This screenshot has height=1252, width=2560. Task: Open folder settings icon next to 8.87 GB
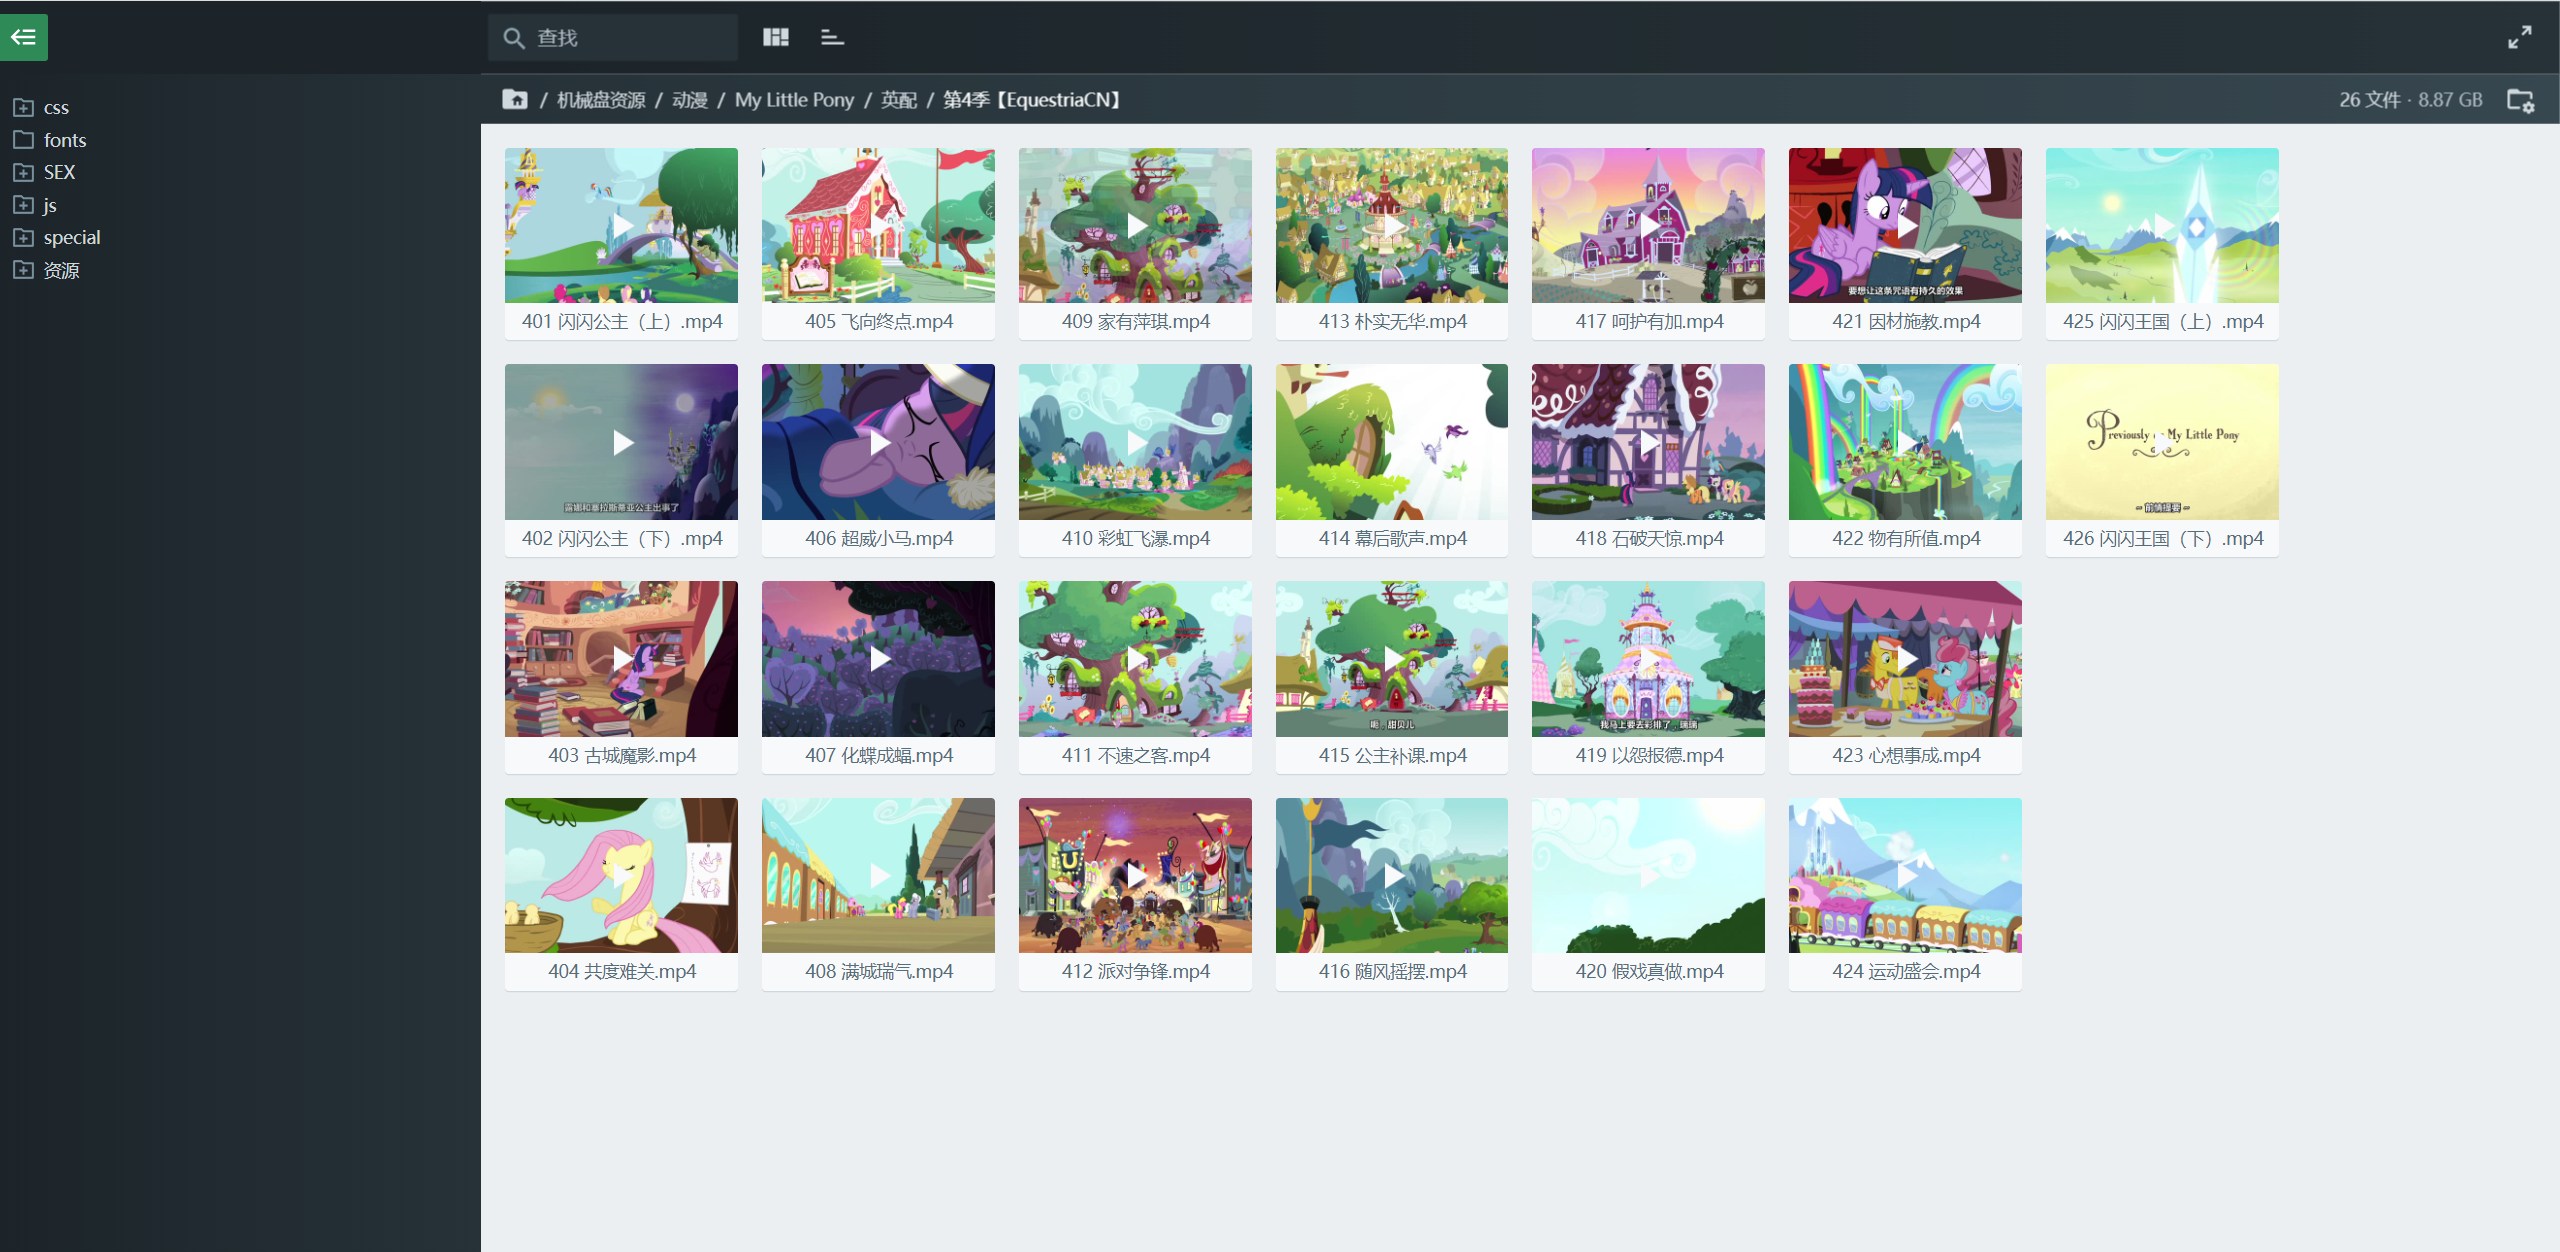tap(2521, 100)
